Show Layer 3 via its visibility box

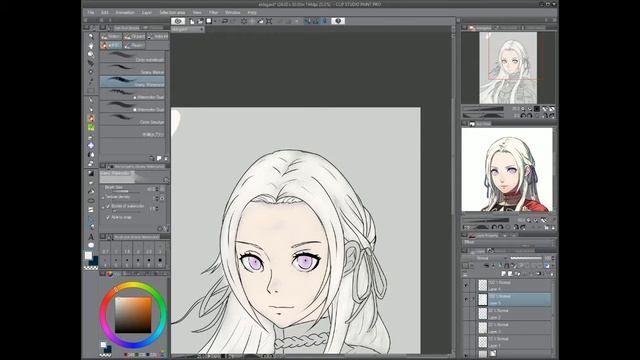[x=466, y=328]
